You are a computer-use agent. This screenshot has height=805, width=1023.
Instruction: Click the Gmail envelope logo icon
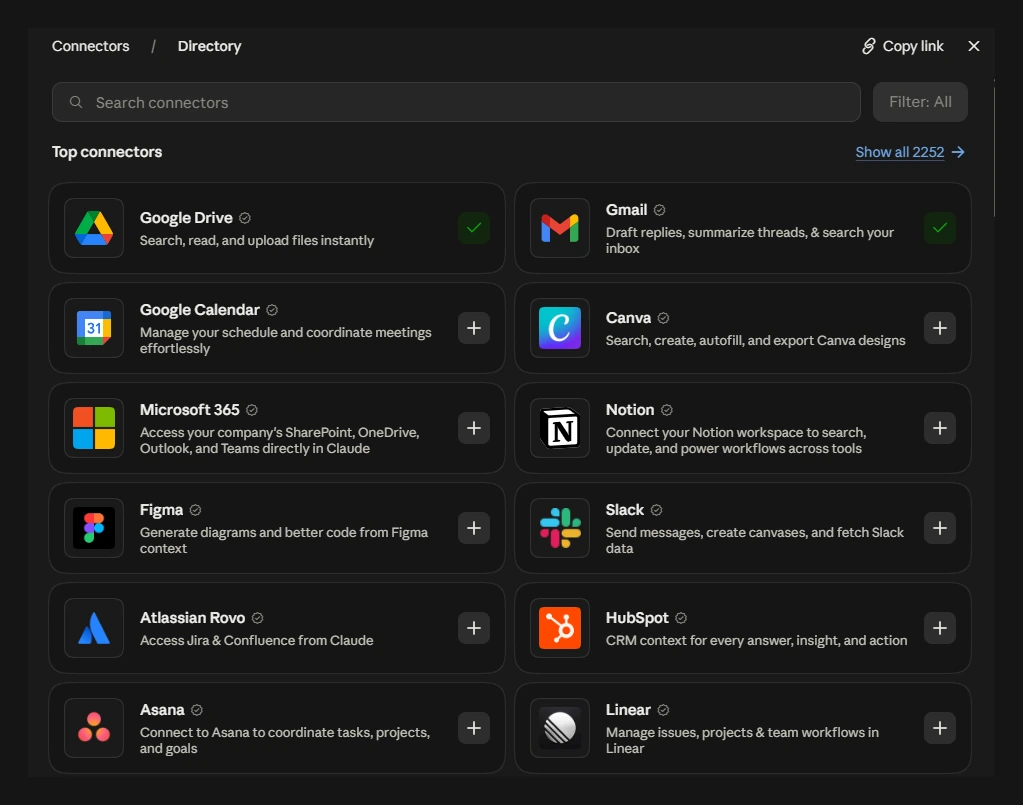[x=560, y=228]
